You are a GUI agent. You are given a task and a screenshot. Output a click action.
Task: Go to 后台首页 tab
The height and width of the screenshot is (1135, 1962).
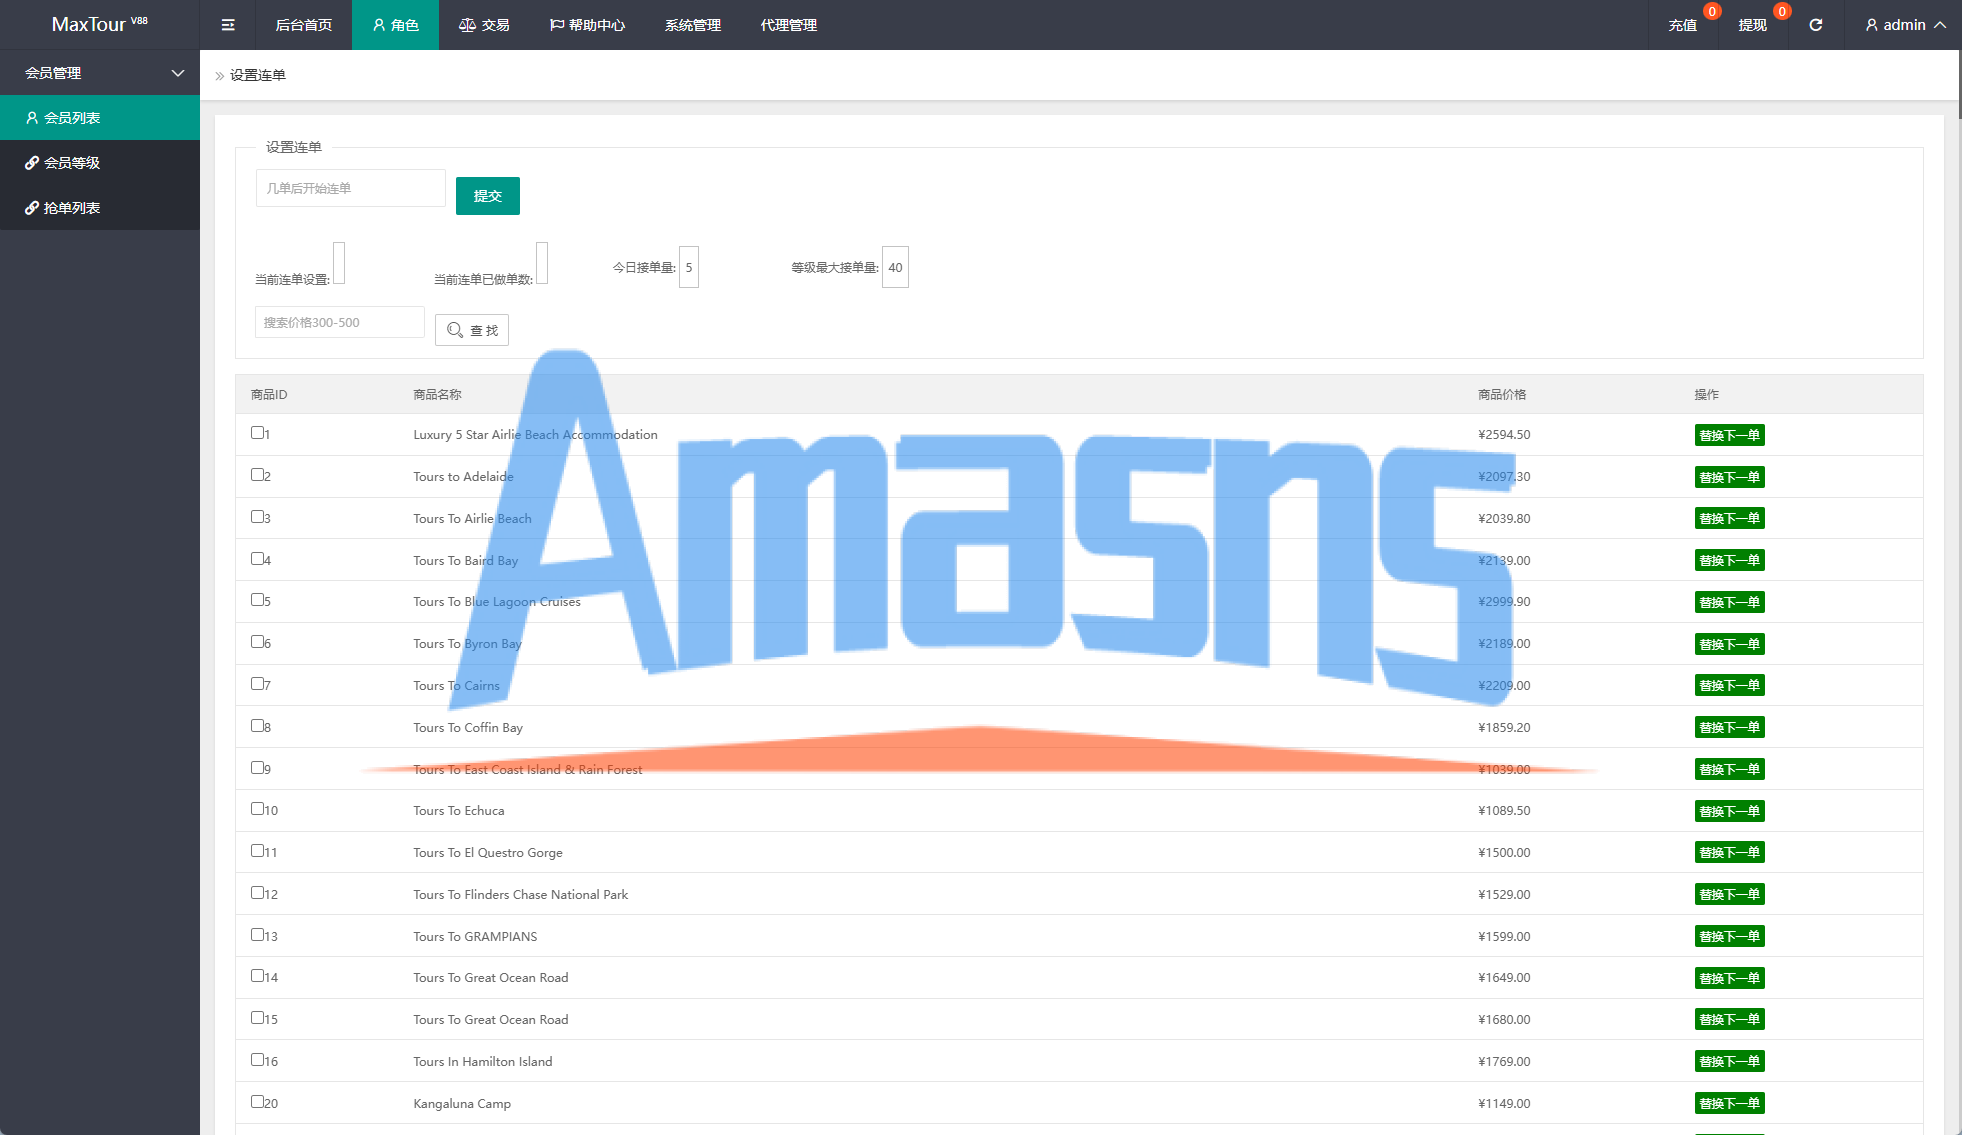point(303,25)
